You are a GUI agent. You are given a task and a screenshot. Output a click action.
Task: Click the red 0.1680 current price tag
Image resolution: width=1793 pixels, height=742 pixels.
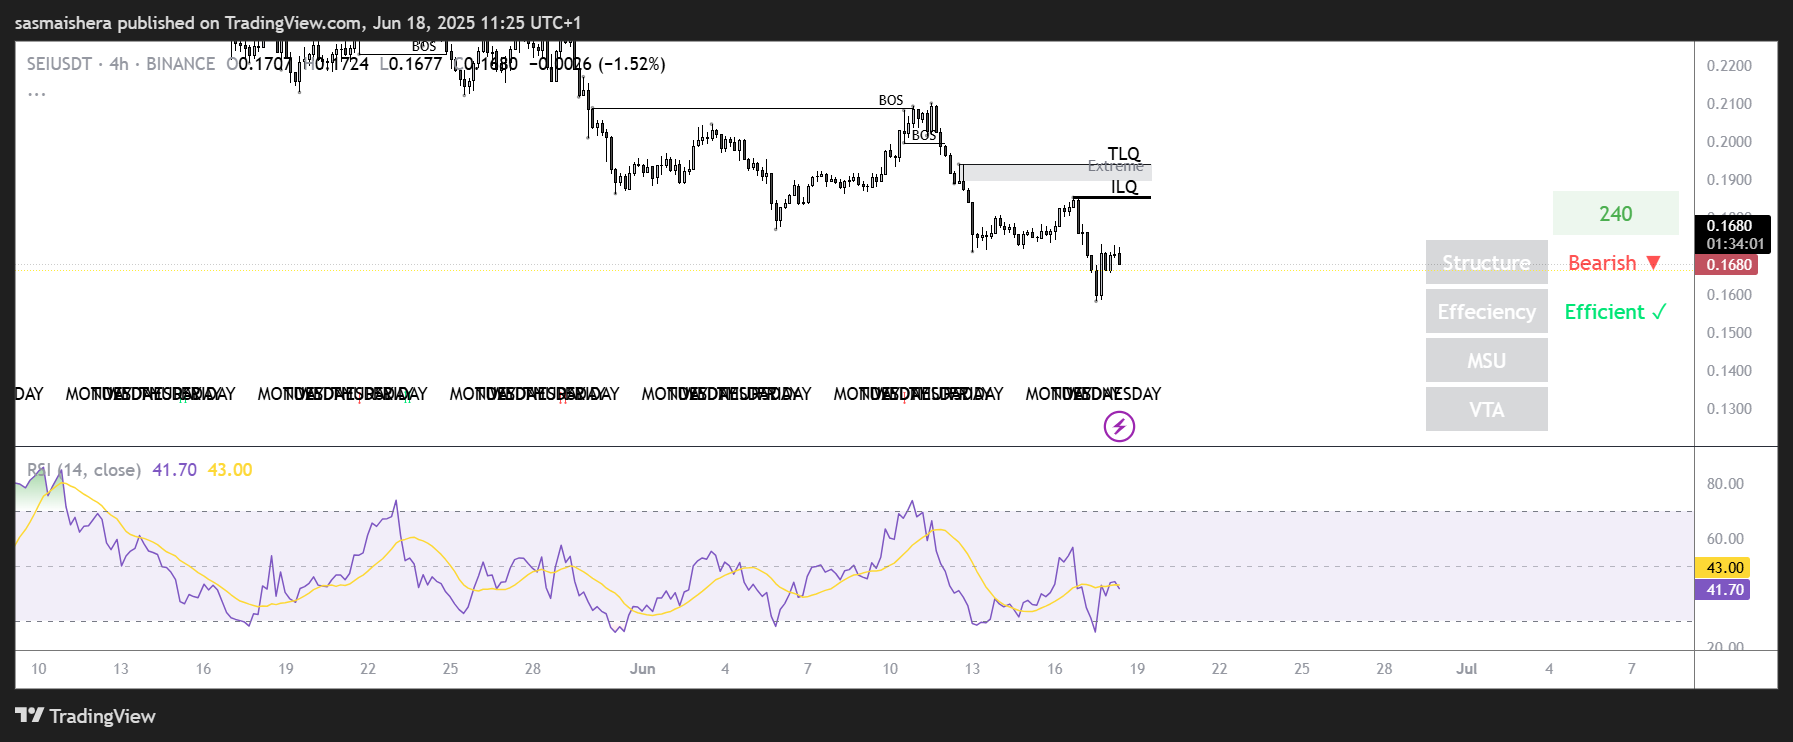tap(1728, 265)
